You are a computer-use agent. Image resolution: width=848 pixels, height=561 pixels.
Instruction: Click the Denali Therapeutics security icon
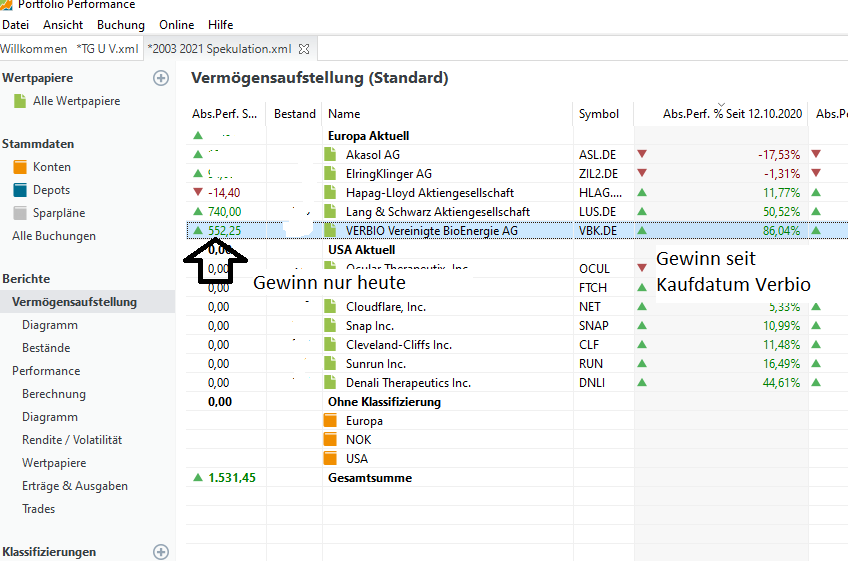pyautogui.click(x=330, y=382)
